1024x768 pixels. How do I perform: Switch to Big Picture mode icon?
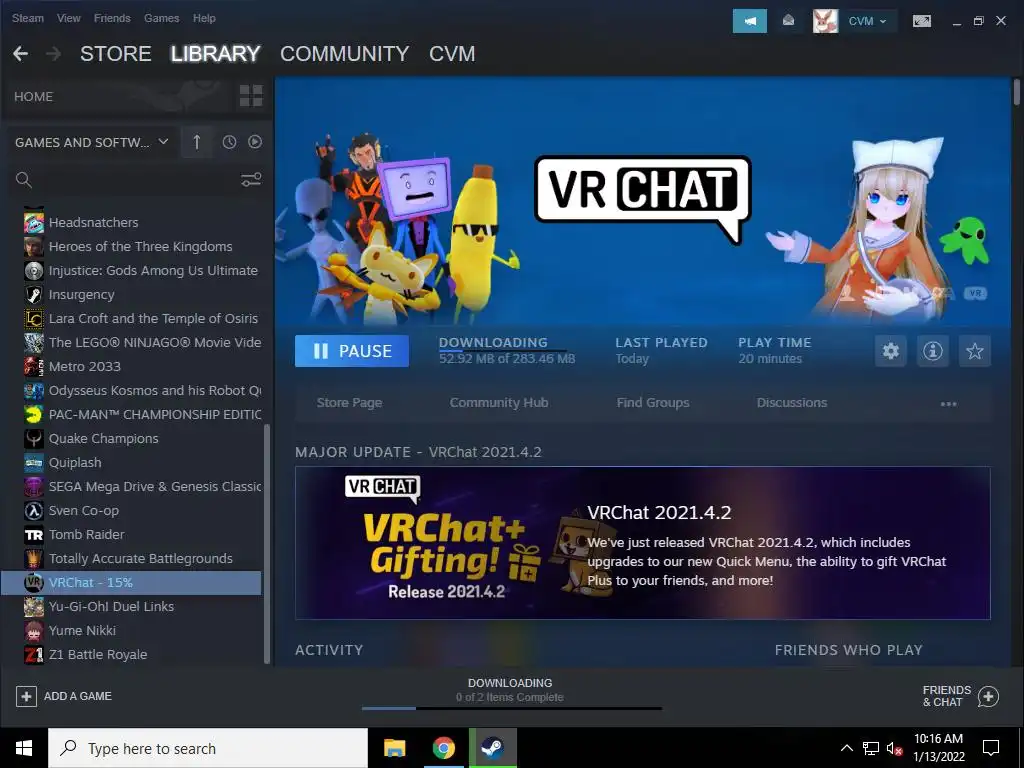pyautogui.click(x=921, y=21)
